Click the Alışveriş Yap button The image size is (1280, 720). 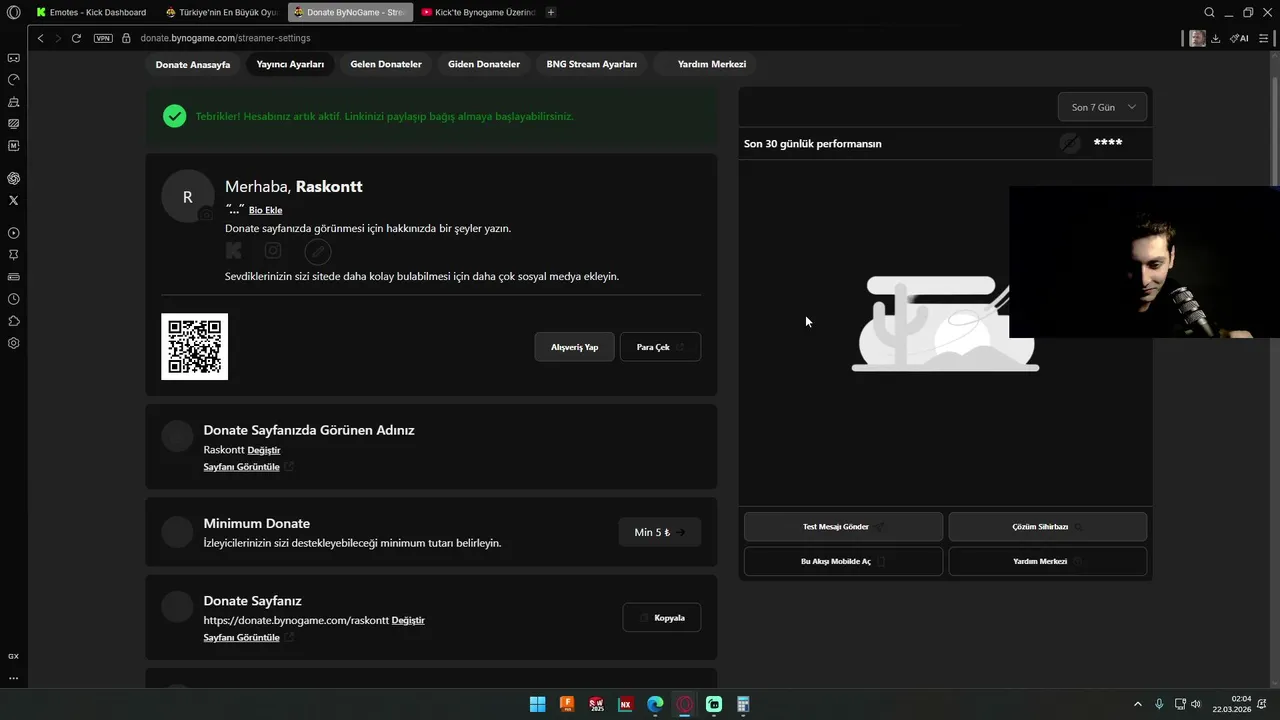pos(575,347)
